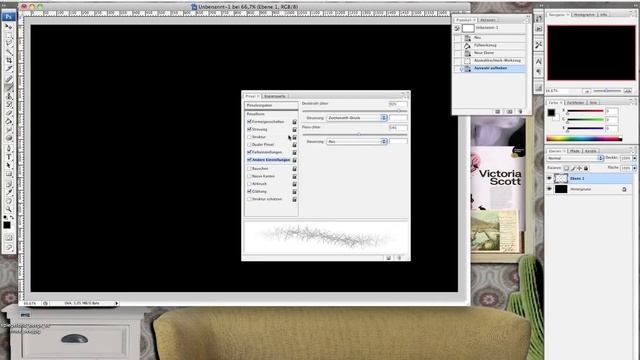Click trash icon in the Protokoll panel

coord(520,111)
